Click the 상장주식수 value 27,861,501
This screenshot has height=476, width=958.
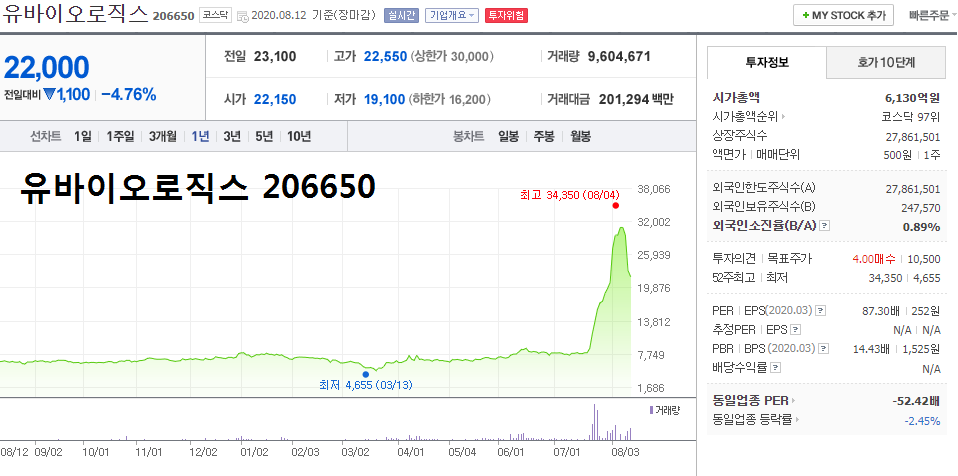(x=913, y=136)
